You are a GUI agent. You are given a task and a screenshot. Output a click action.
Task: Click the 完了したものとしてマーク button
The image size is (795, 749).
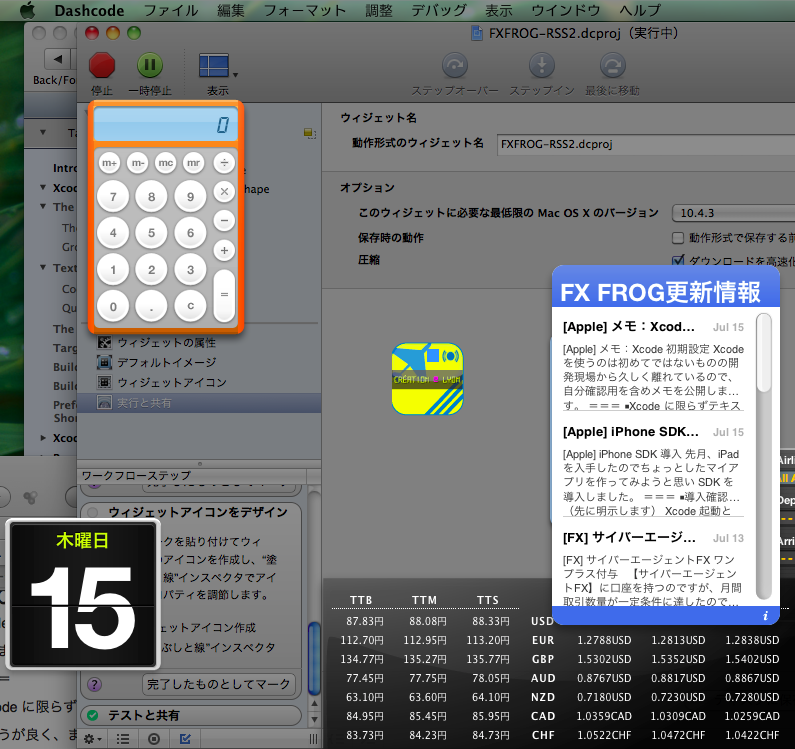[220, 685]
